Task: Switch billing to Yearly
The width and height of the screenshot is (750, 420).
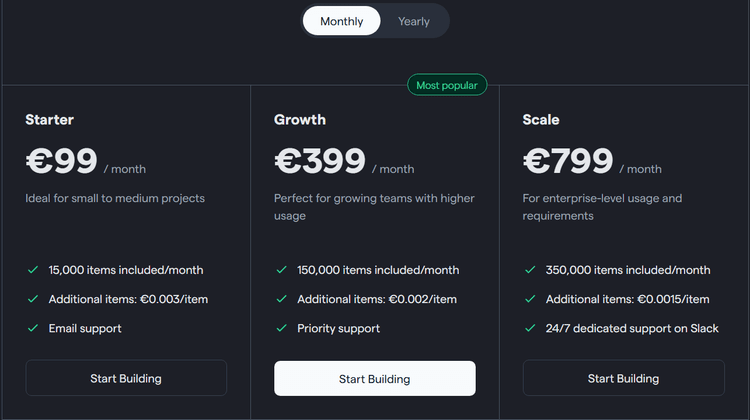Action: pos(413,21)
